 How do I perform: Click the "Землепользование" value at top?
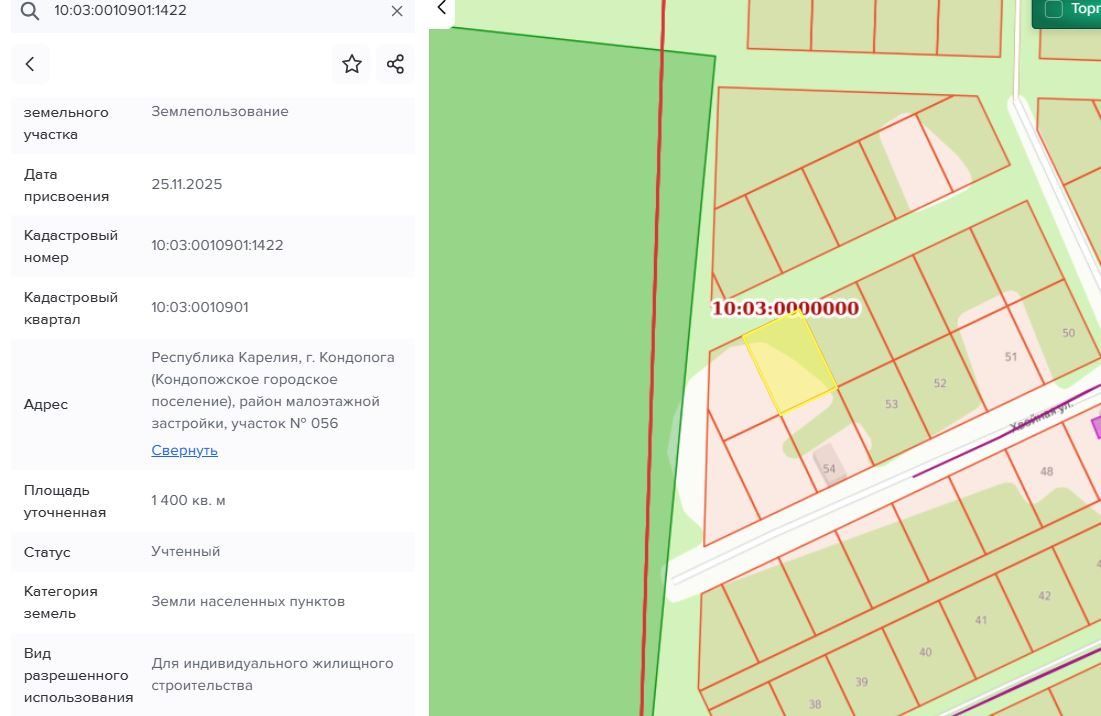[x=220, y=112]
